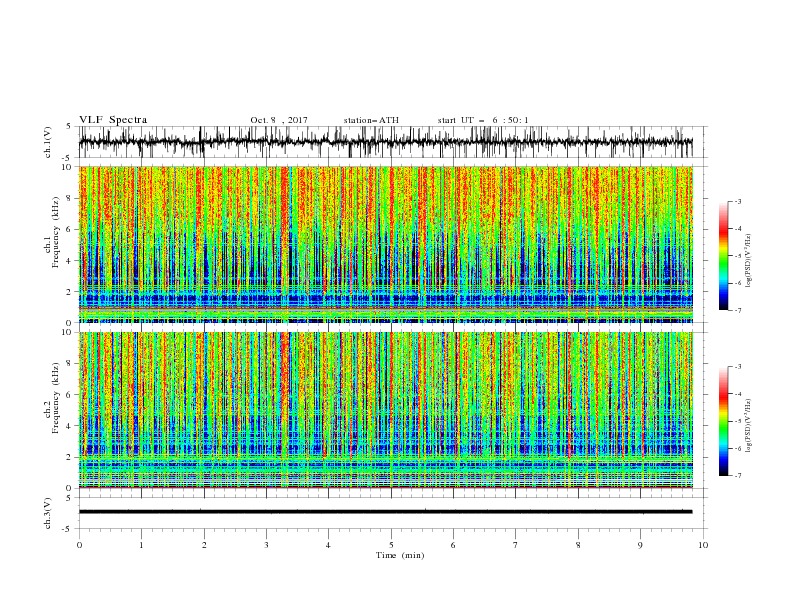Click the ch.1 spectrogram color bar
This screenshot has width=792, height=612.
(723, 256)
